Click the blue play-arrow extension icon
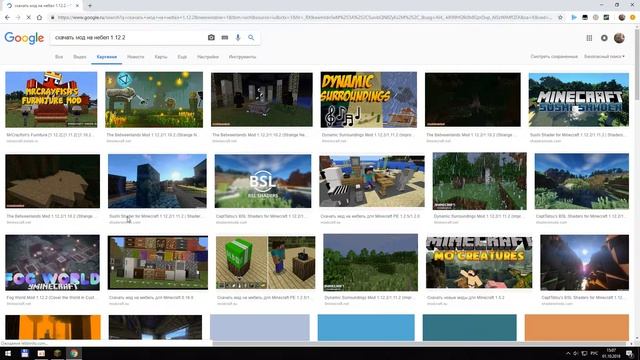Viewport: 640px width, 360px height. pos(574,18)
